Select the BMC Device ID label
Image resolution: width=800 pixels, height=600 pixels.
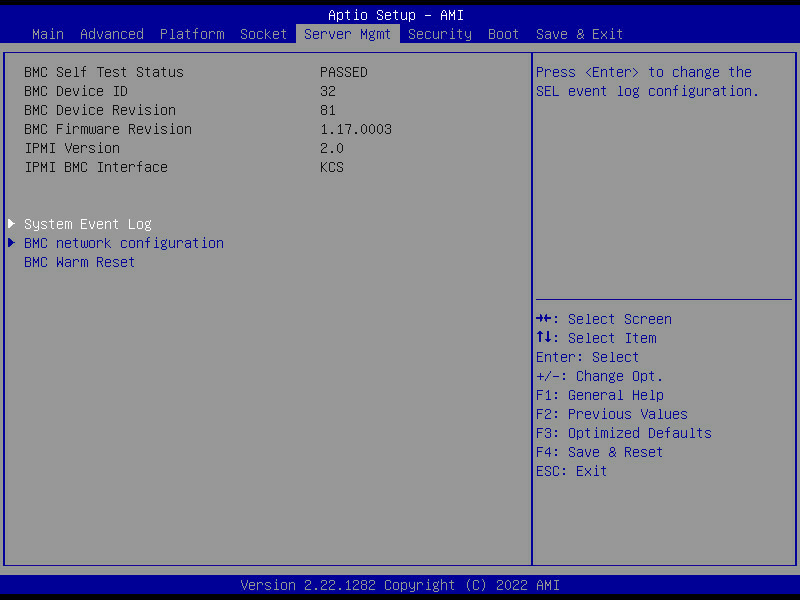pyautogui.click(x=76, y=91)
